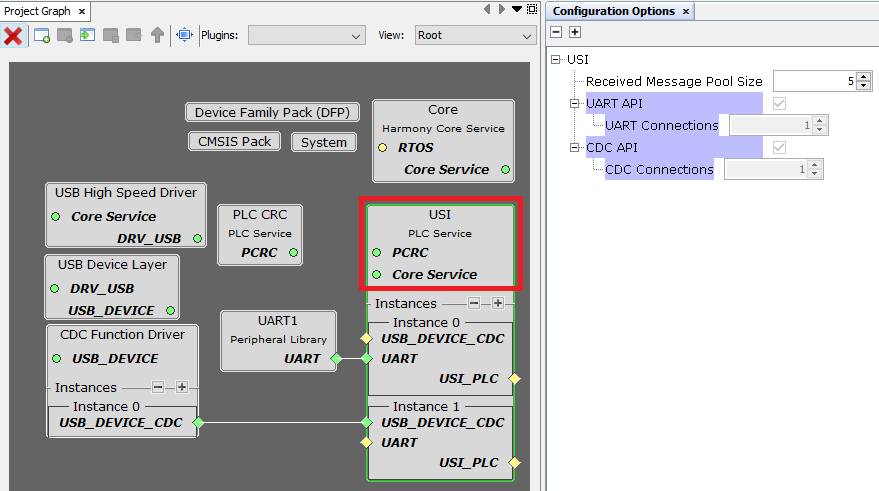Select the Device Family Pack (DFP) block
The width and height of the screenshot is (879, 491).
(271, 112)
